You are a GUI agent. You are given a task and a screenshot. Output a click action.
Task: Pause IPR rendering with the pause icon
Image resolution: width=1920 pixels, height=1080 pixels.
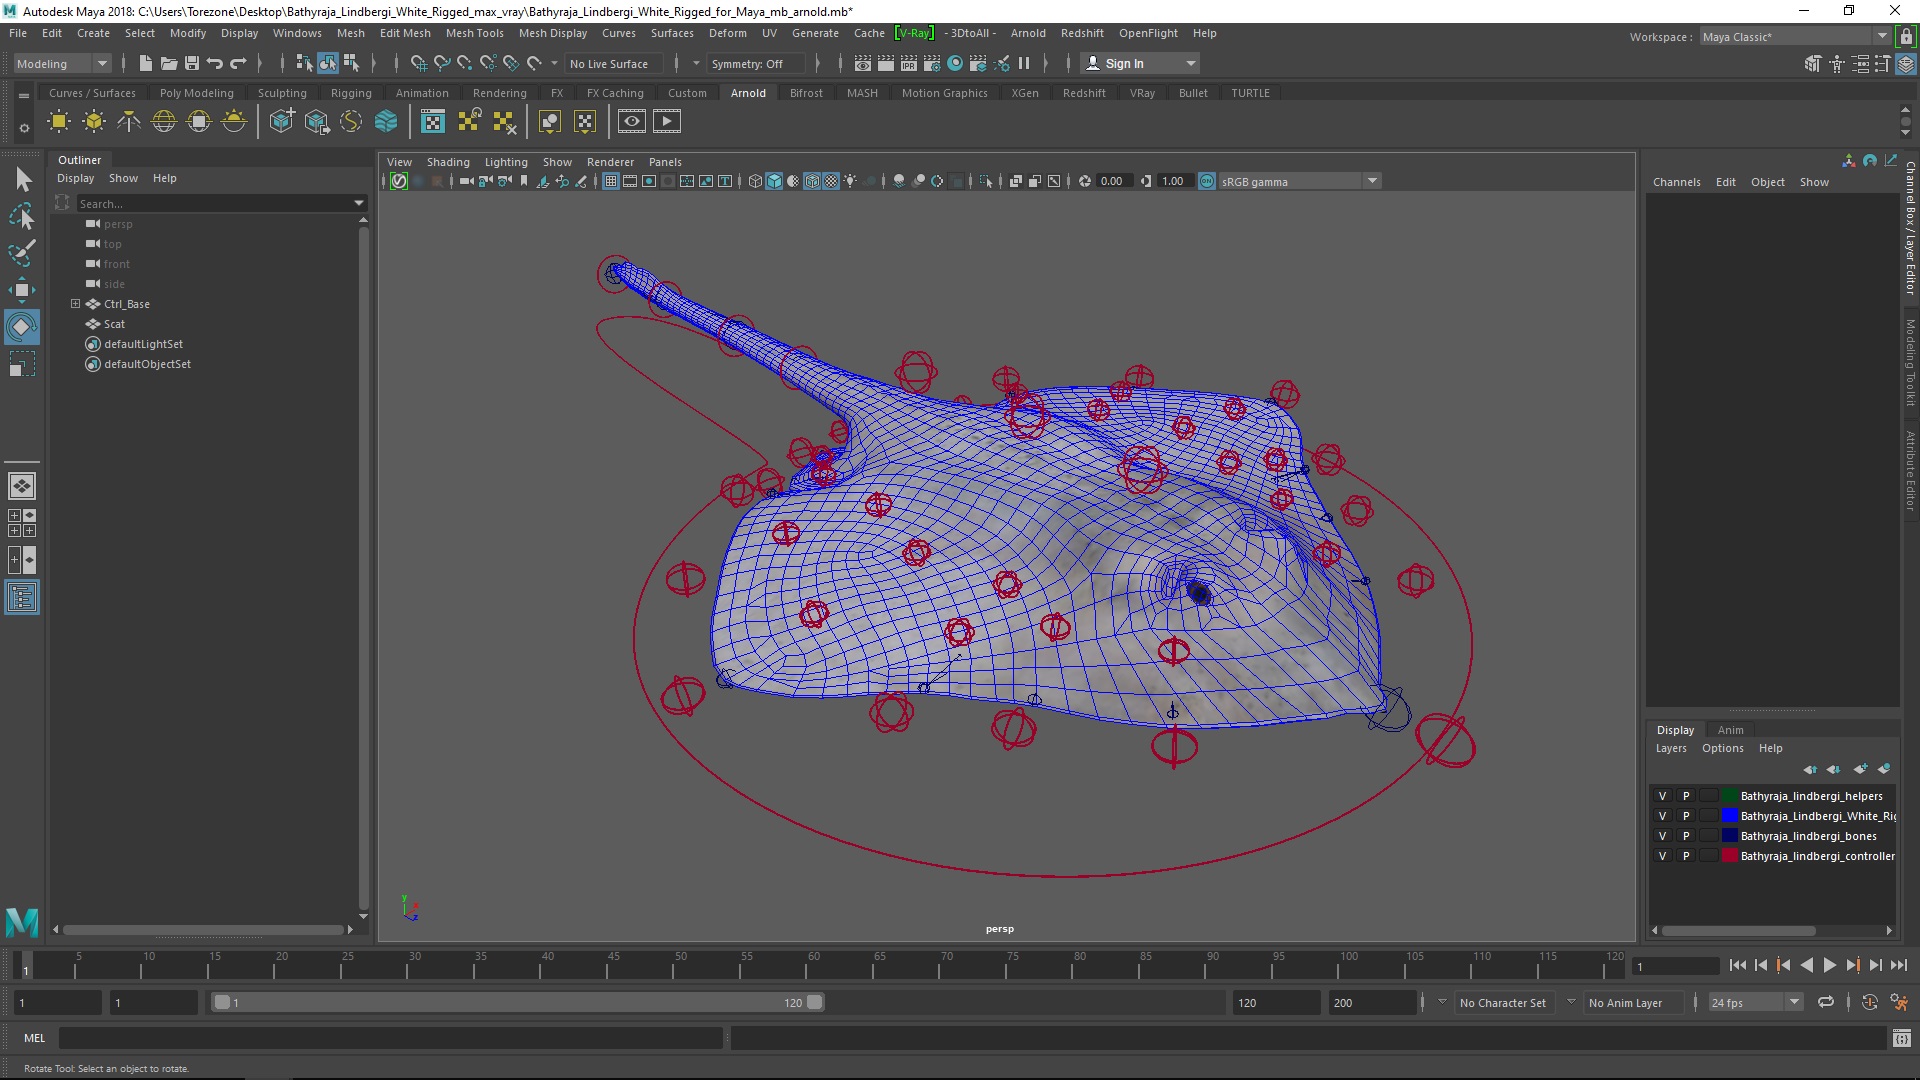1024,63
